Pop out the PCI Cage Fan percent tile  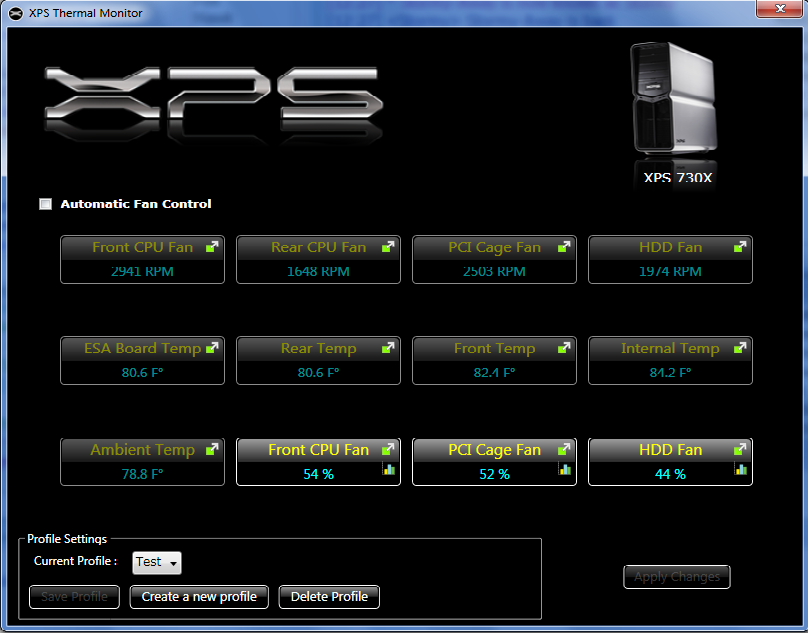[564, 449]
